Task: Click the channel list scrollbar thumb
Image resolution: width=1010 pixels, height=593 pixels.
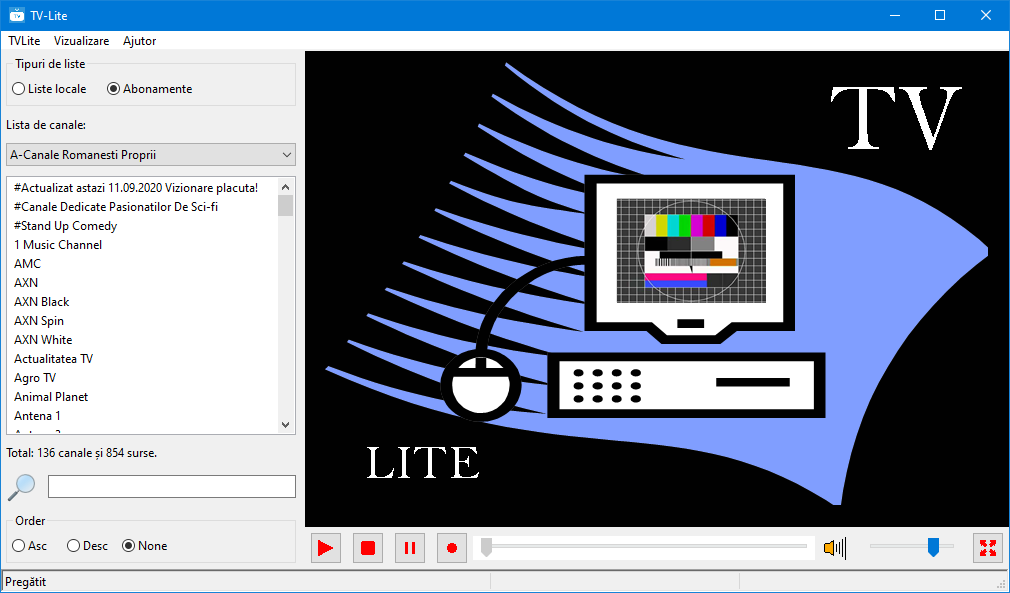Action: click(x=285, y=205)
